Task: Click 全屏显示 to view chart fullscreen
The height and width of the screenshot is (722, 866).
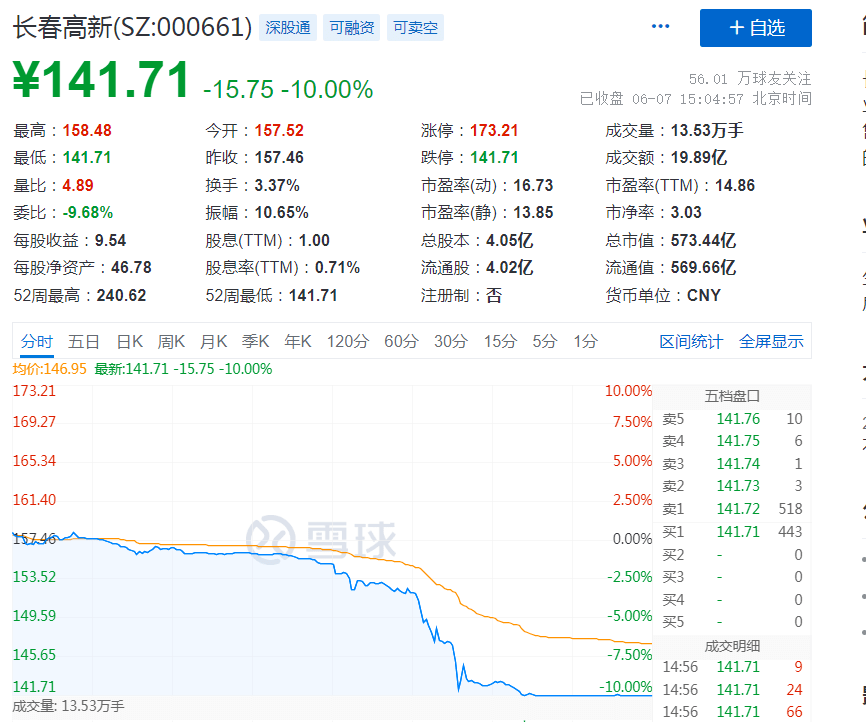Action: pyautogui.click(x=771, y=341)
